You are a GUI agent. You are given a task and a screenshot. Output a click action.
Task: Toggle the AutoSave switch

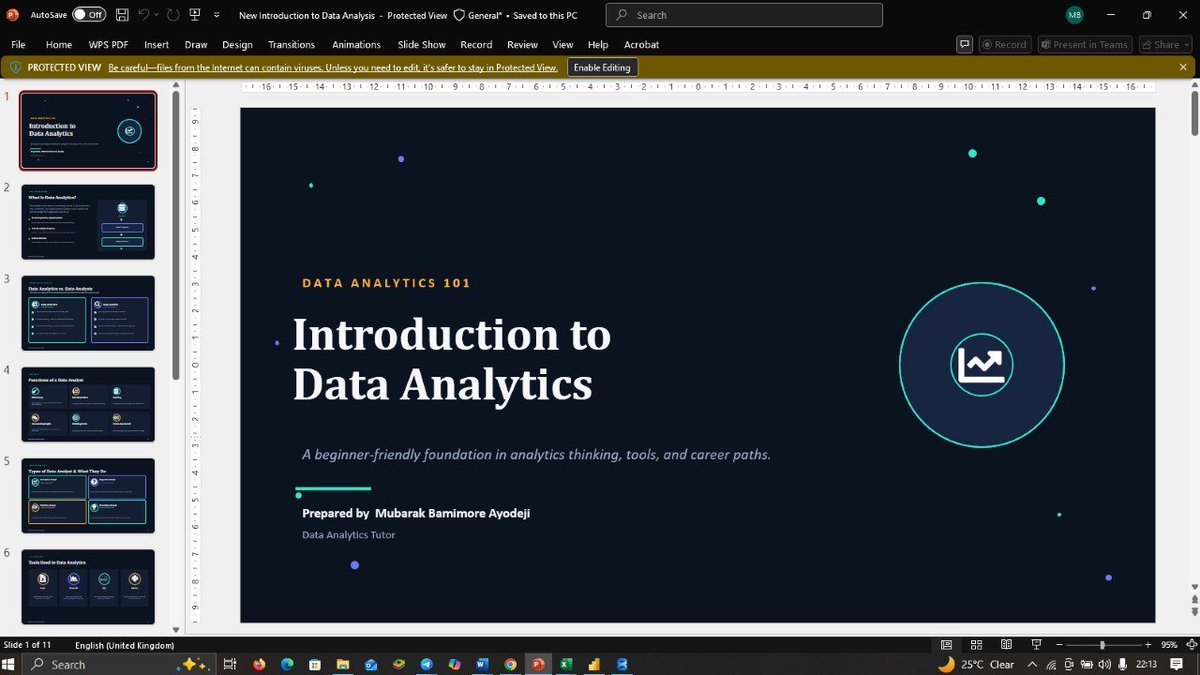(x=89, y=15)
